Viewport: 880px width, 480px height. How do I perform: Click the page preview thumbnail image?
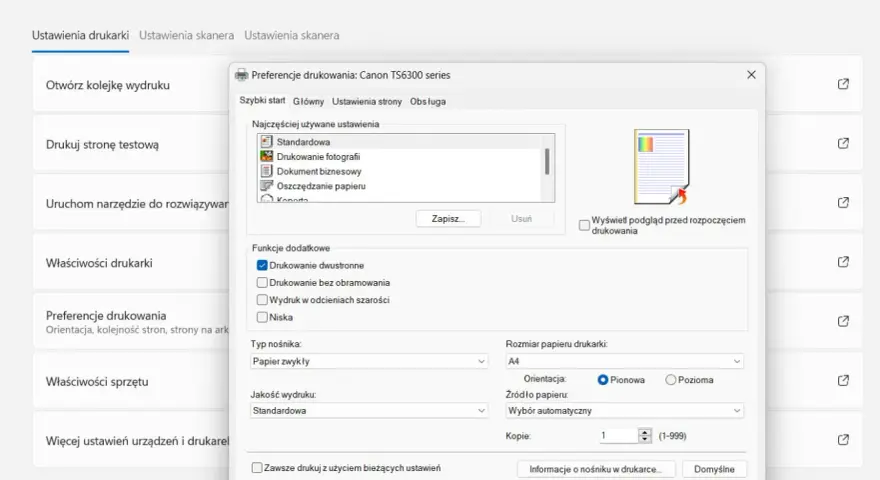(662, 167)
